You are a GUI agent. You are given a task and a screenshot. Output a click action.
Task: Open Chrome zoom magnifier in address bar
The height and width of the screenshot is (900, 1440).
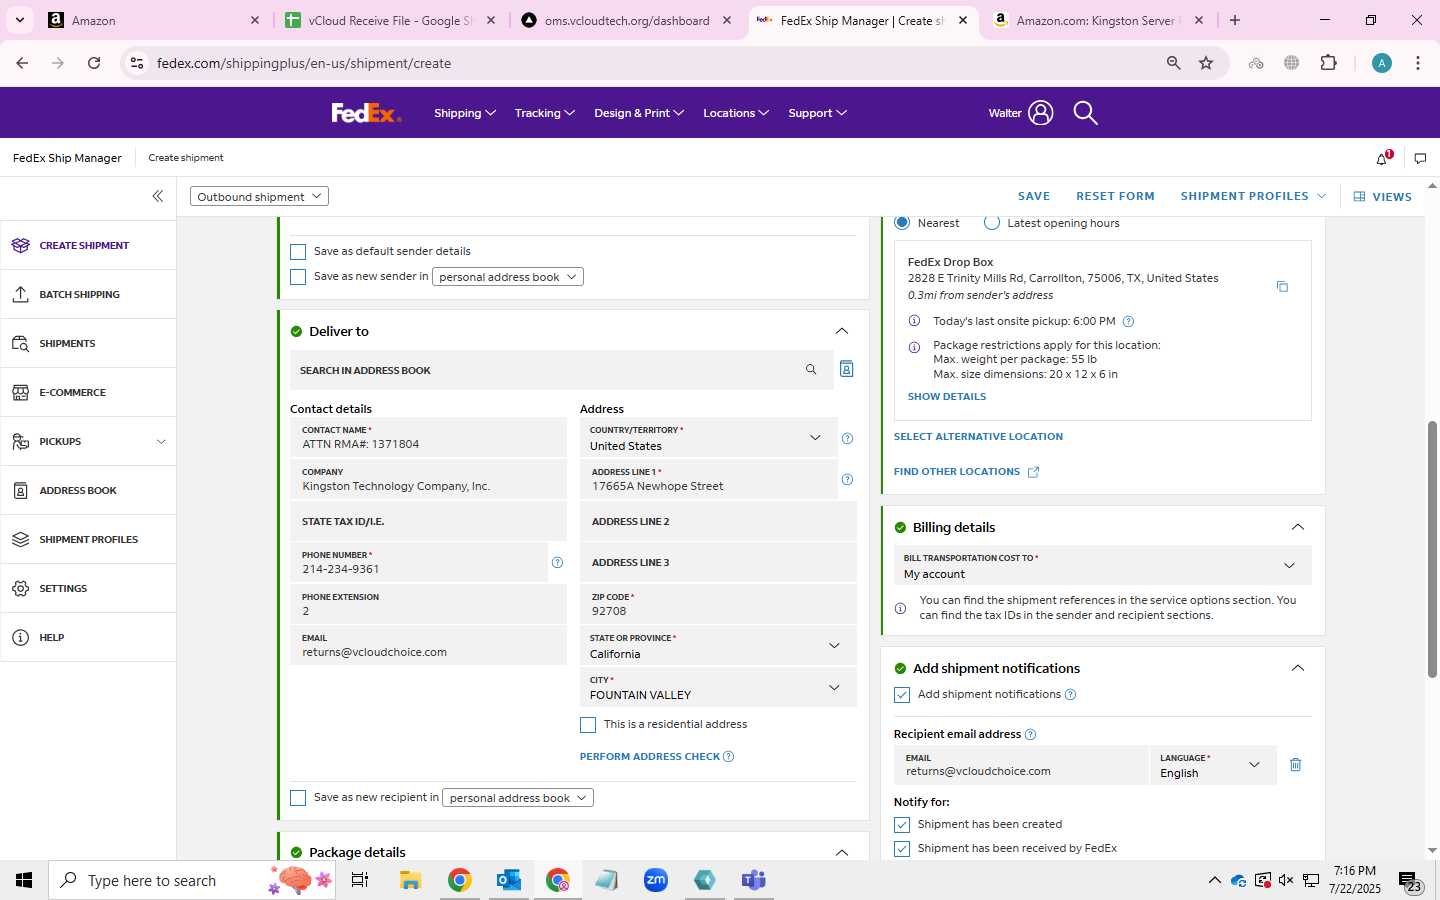click(1173, 63)
